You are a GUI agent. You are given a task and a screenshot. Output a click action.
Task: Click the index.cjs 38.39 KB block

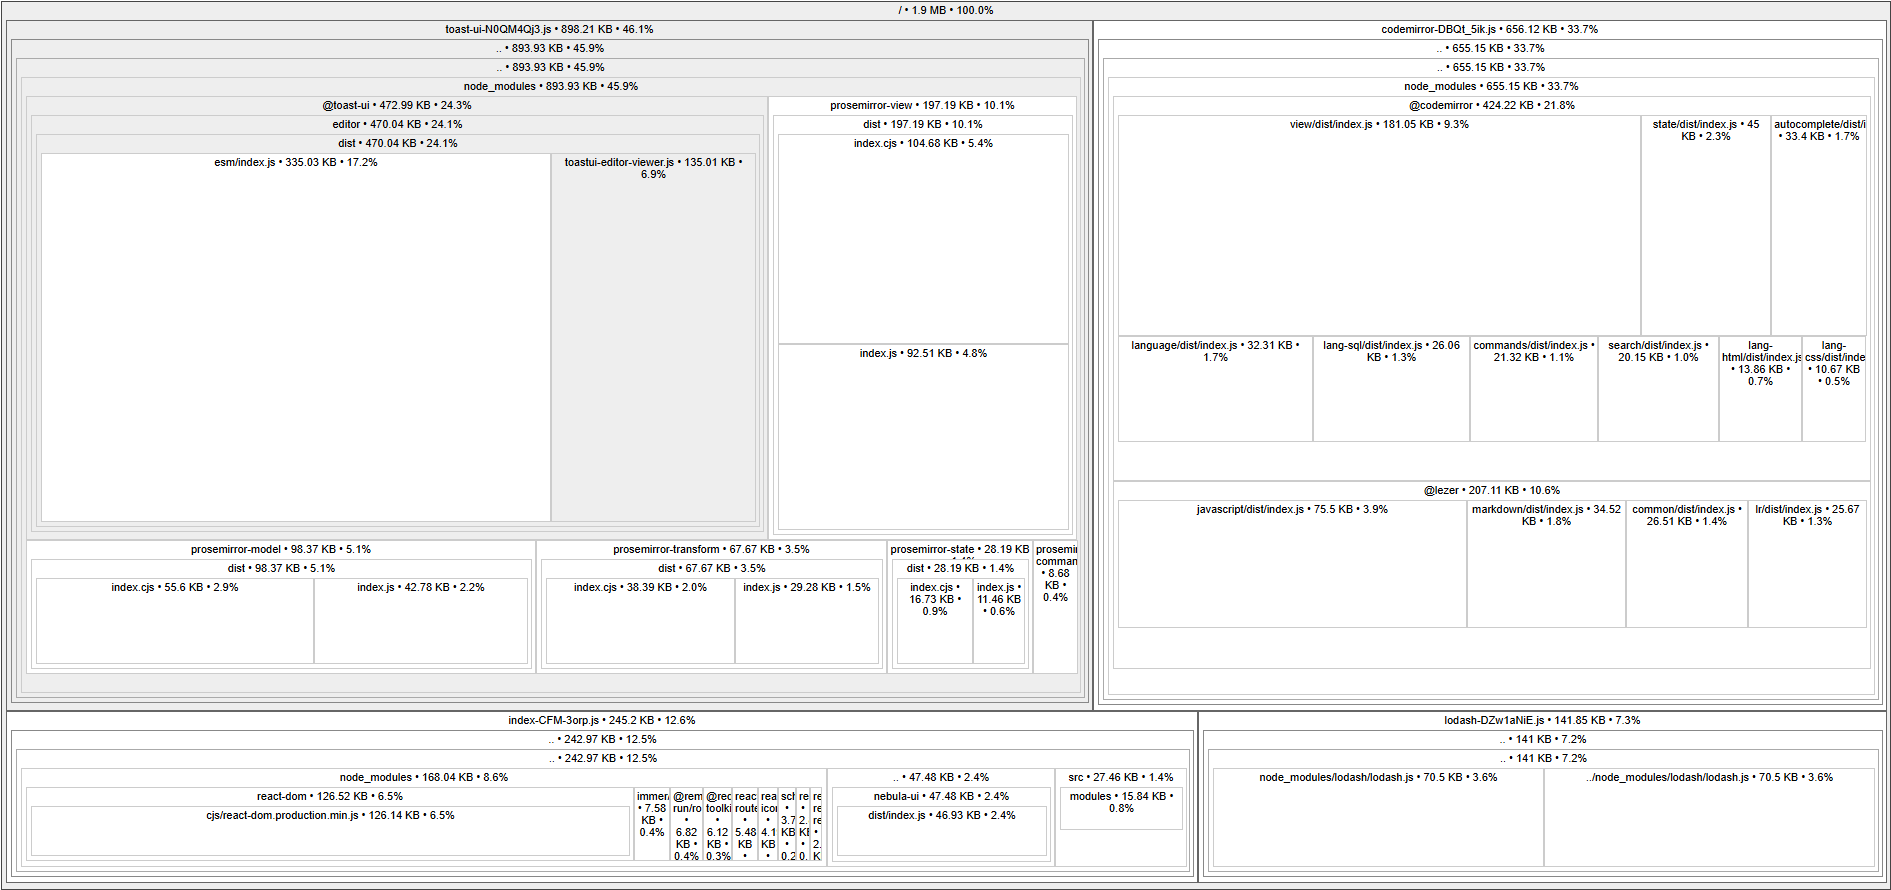pyautogui.click(x=640, y=621)
